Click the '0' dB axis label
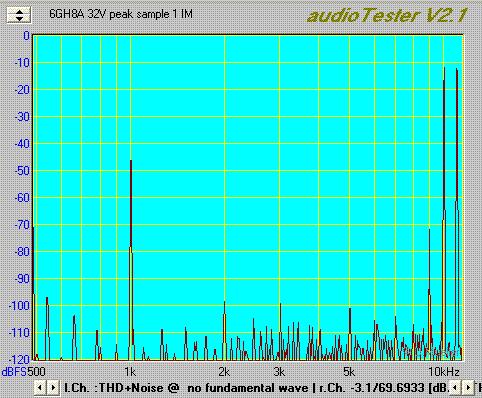Image resolution: width=482 pixels, height=398 pixels. [26, 36]
